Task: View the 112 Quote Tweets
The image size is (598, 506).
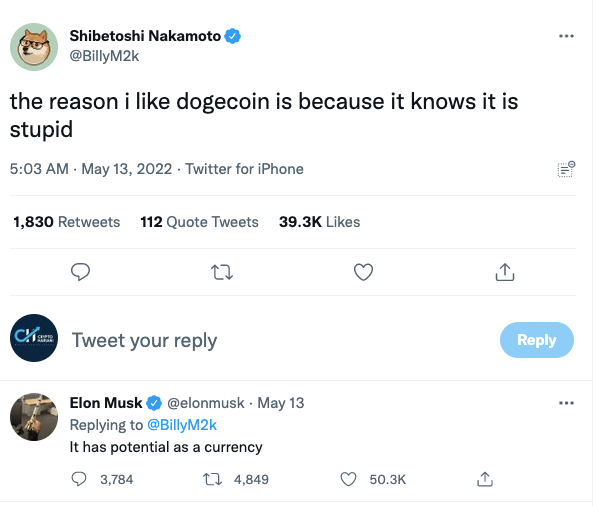Action: click(x=199, y=222)
